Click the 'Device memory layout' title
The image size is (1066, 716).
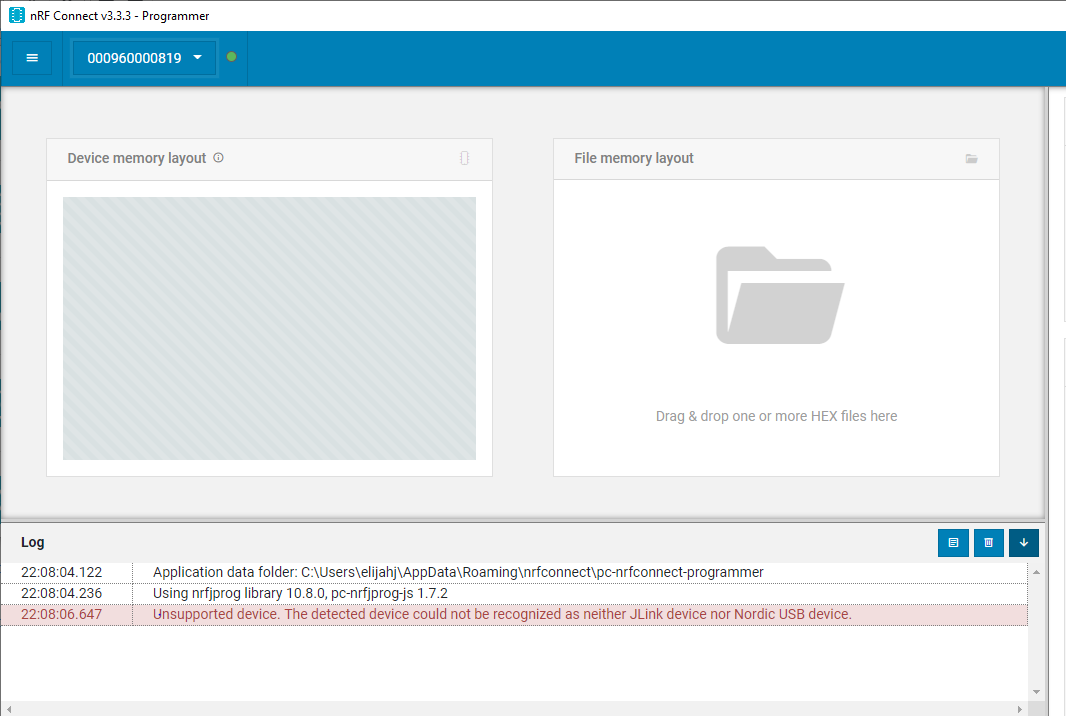137,158
